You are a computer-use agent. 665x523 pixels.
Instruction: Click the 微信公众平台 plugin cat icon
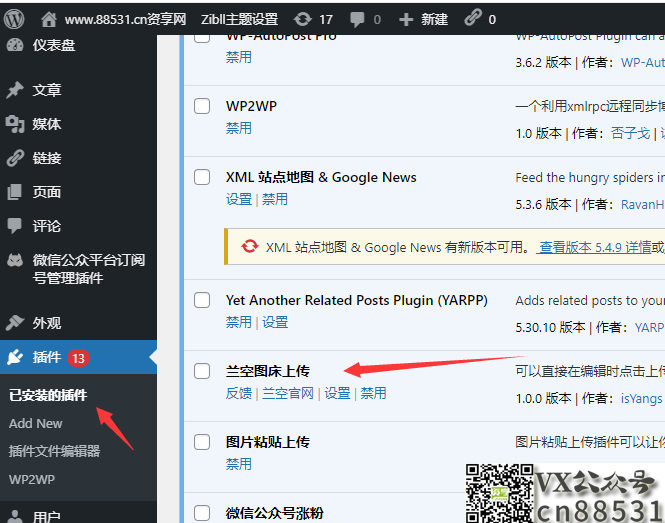tap(15, 260)
